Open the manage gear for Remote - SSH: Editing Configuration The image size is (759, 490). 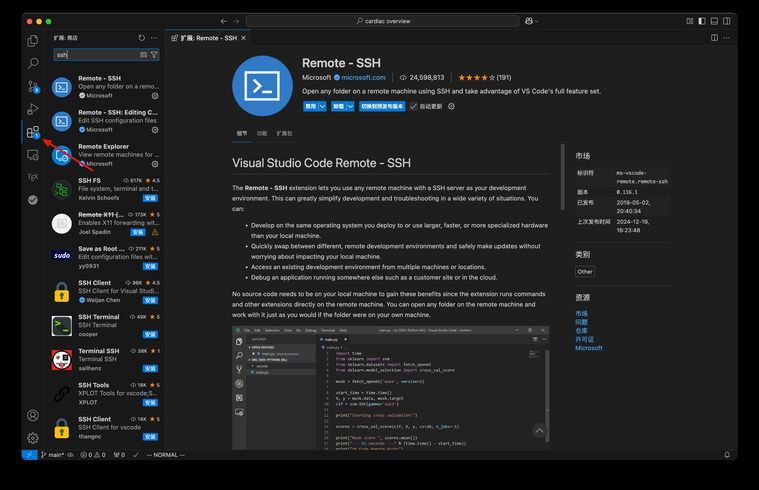(155, 130)
